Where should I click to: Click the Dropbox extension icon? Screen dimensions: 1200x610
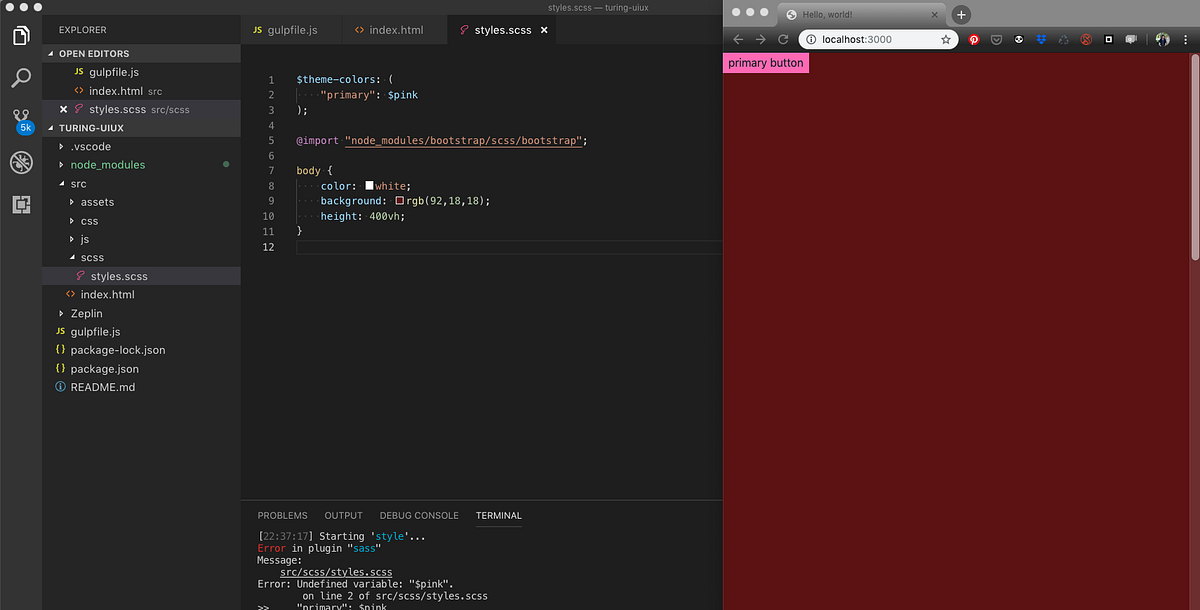(x=1042, y=39)
